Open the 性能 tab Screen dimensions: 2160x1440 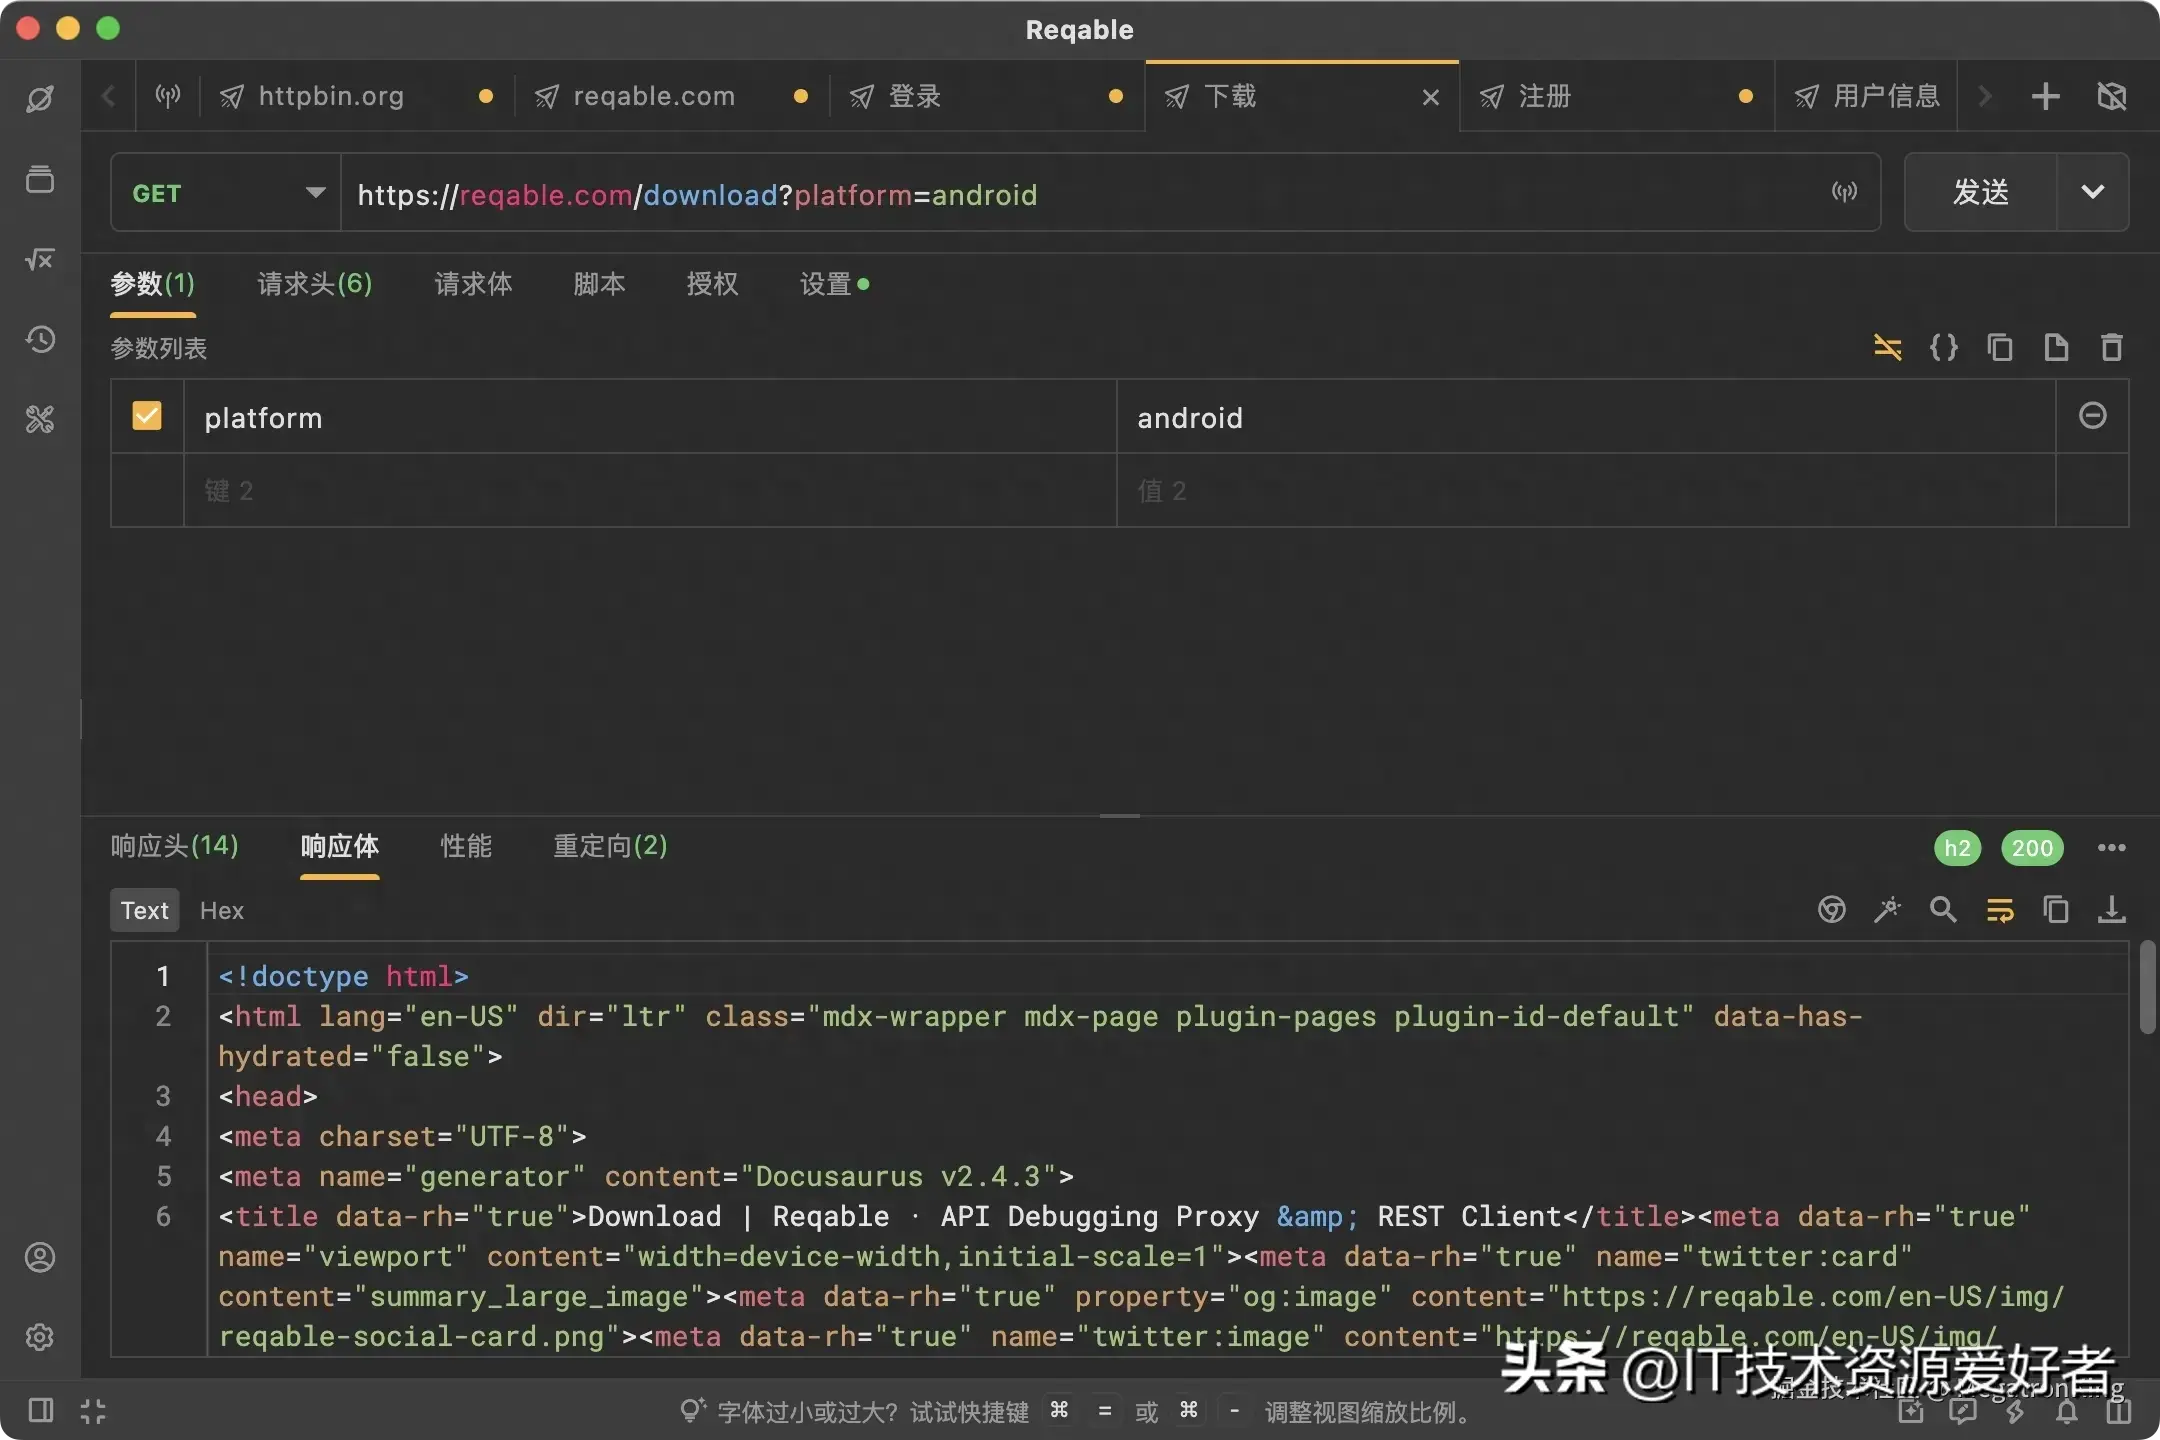[x=466, y=846]
